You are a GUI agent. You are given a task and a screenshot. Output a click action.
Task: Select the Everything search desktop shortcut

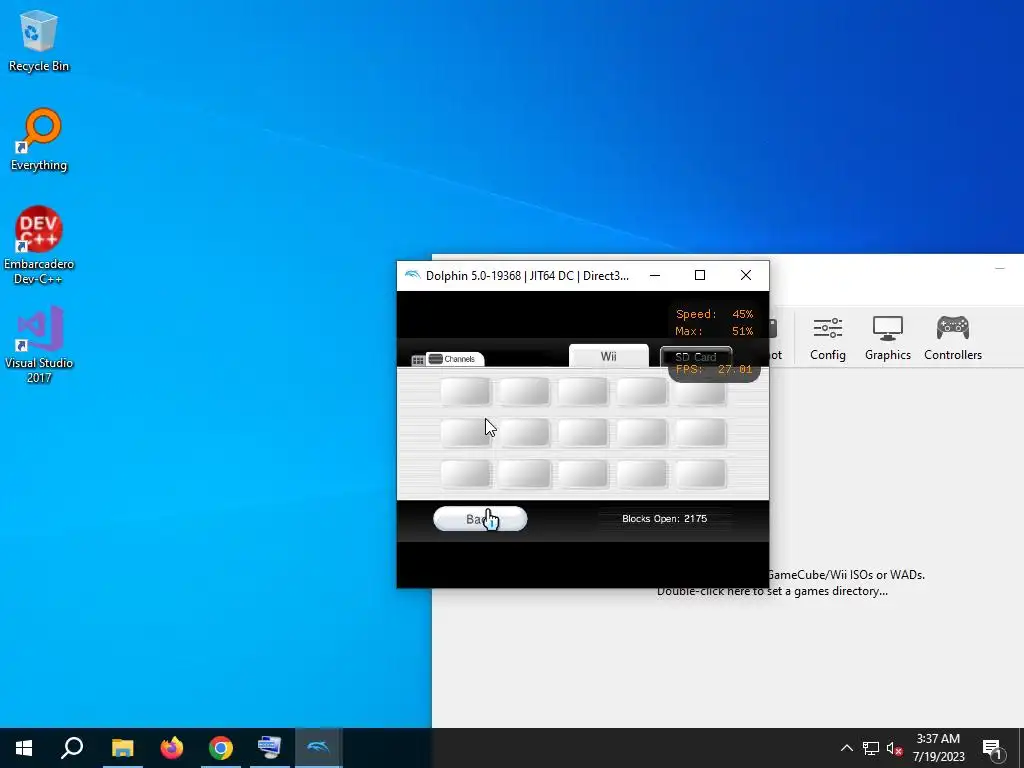(39, 139)
